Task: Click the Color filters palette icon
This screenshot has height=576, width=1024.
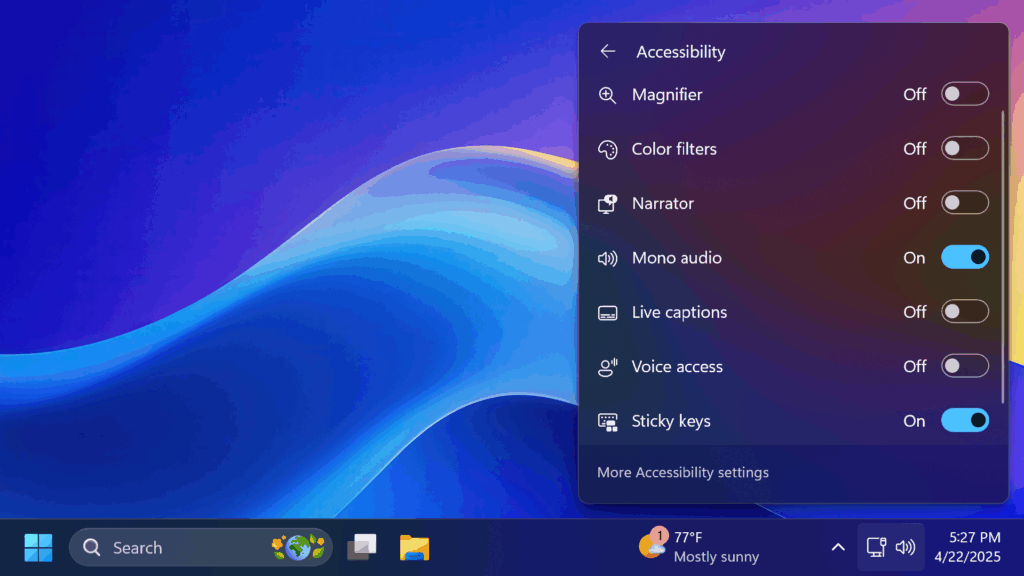Action: point(607,150)
